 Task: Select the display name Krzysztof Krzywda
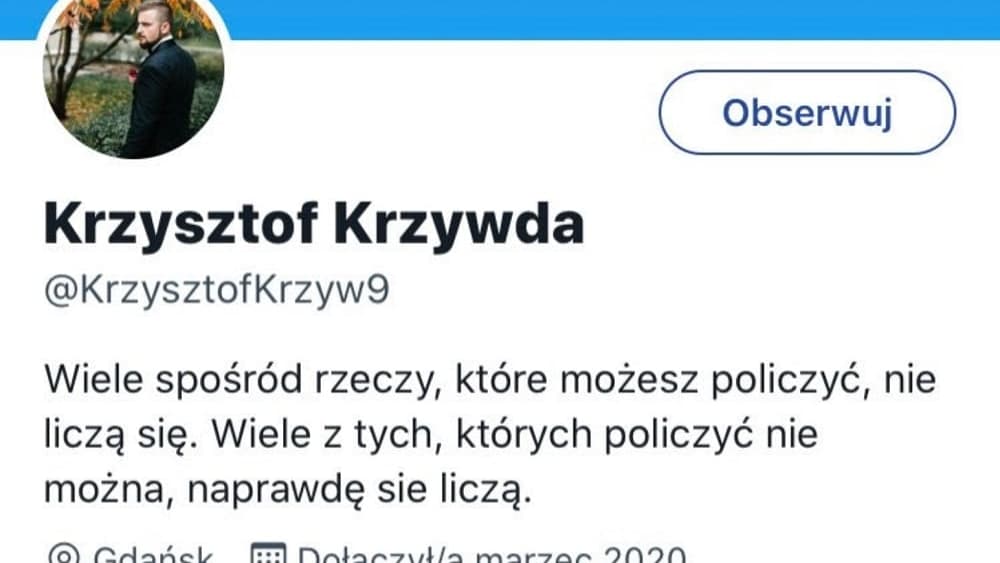pos(314,224)
